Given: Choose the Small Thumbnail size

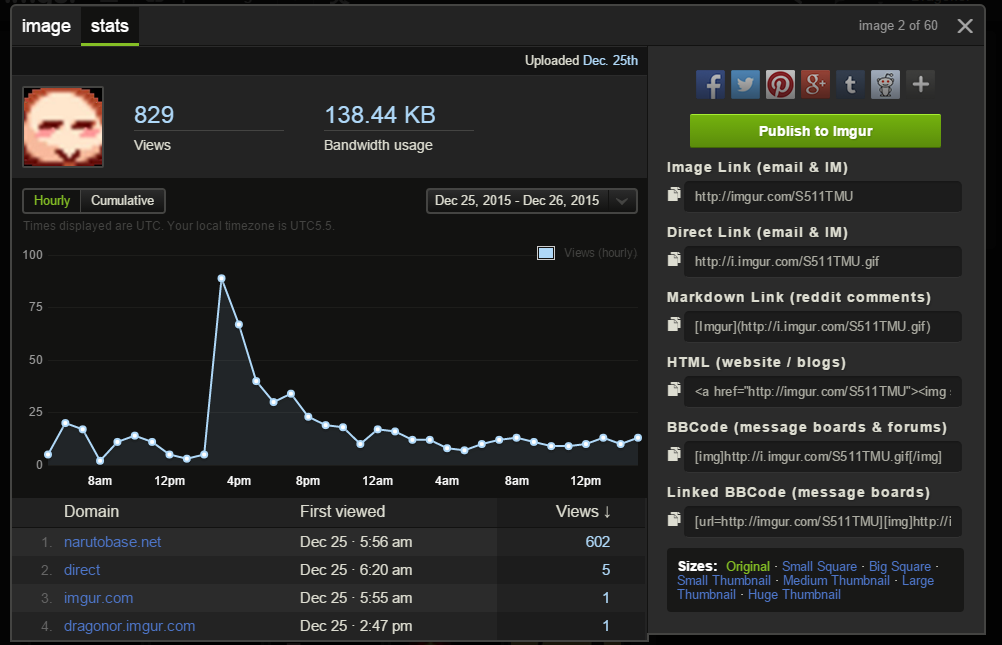Looking at the screenshot, I should click(x=724, y=580).
